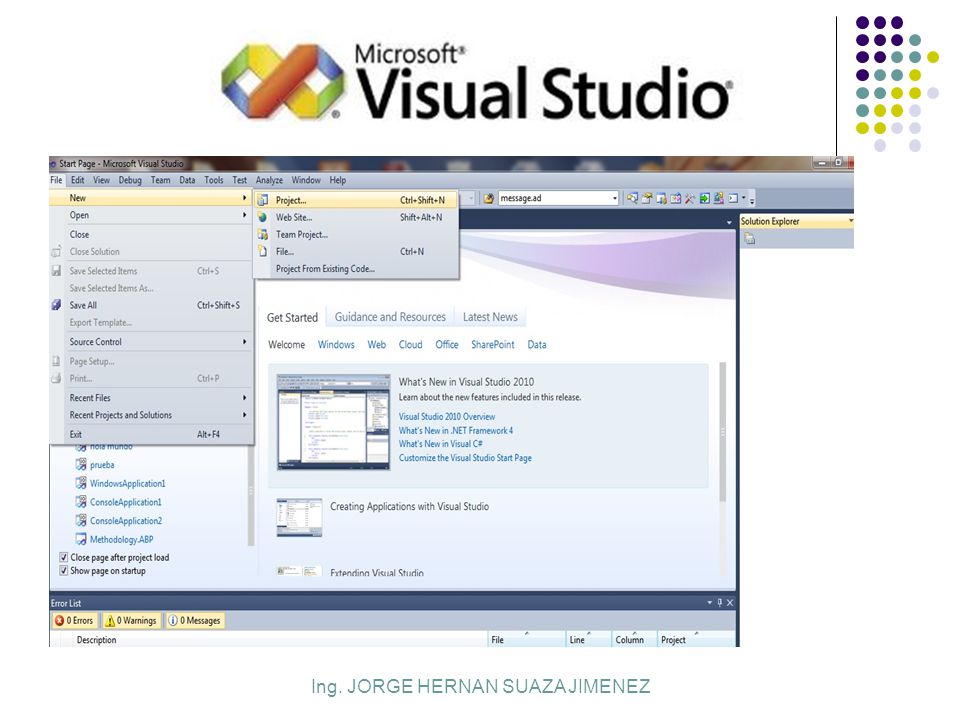Close the Error List panel
Screen dimensions: 960x720
tap(730, 602)
